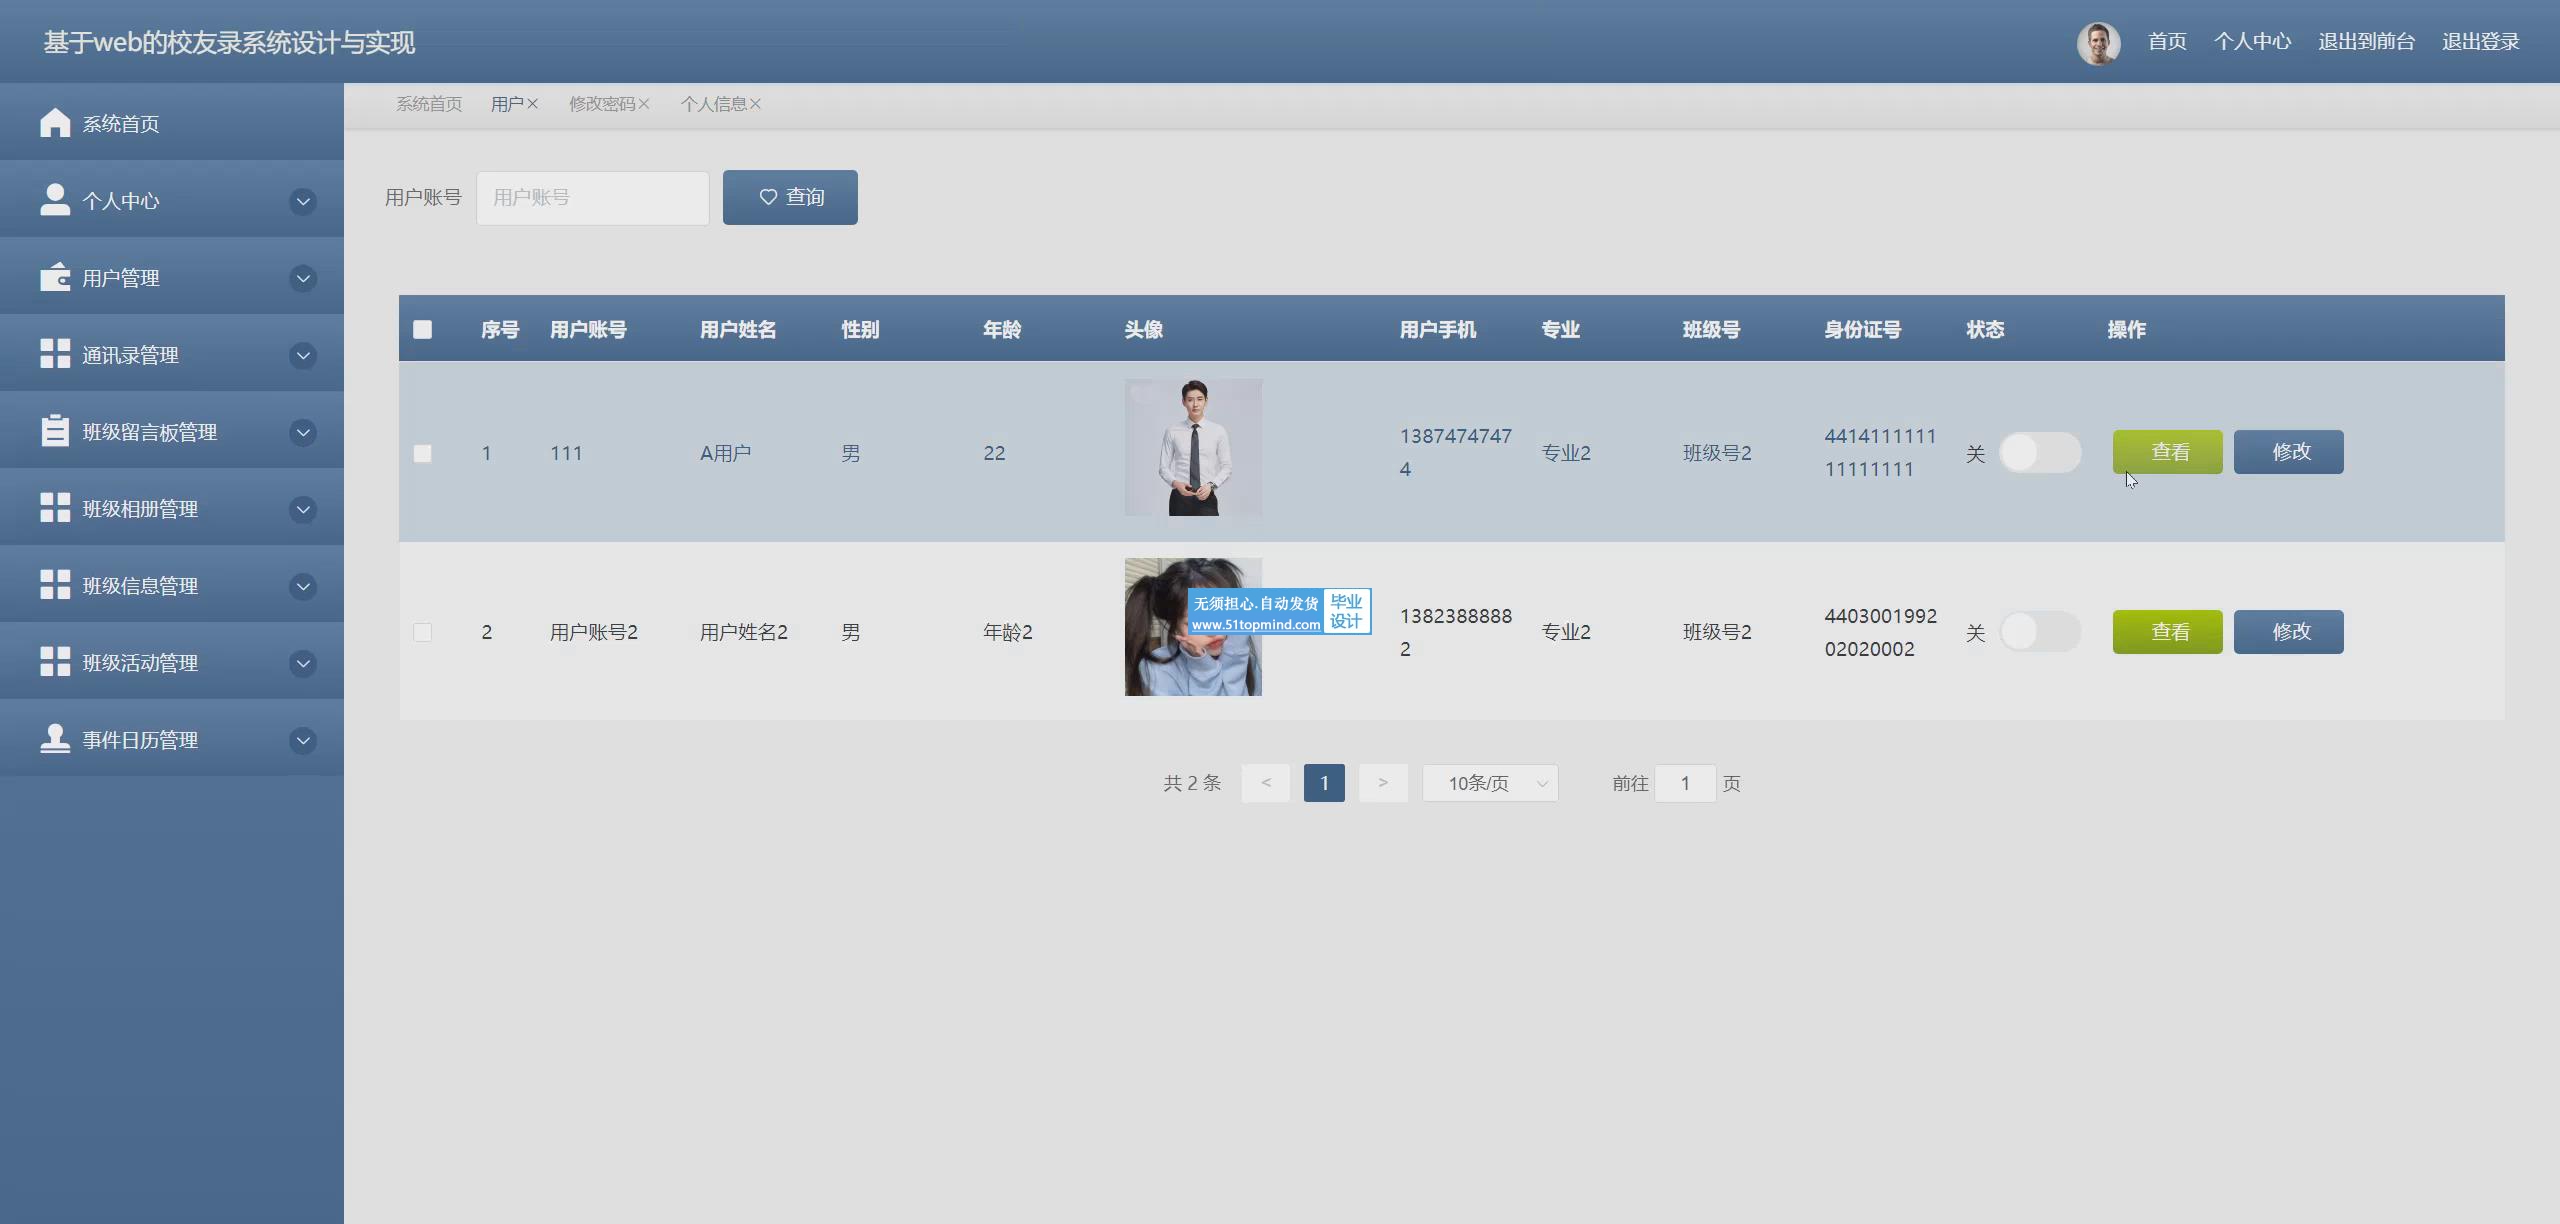Screen dimensions: 2560x1224
Task: Expand the 通讯录管理 menu chevron
Action: tap(303, 355)
